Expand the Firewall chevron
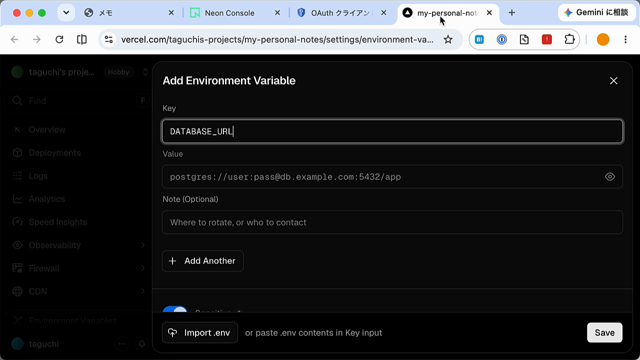Viewport: 640px width, 360px height. (x=143, y=268)
